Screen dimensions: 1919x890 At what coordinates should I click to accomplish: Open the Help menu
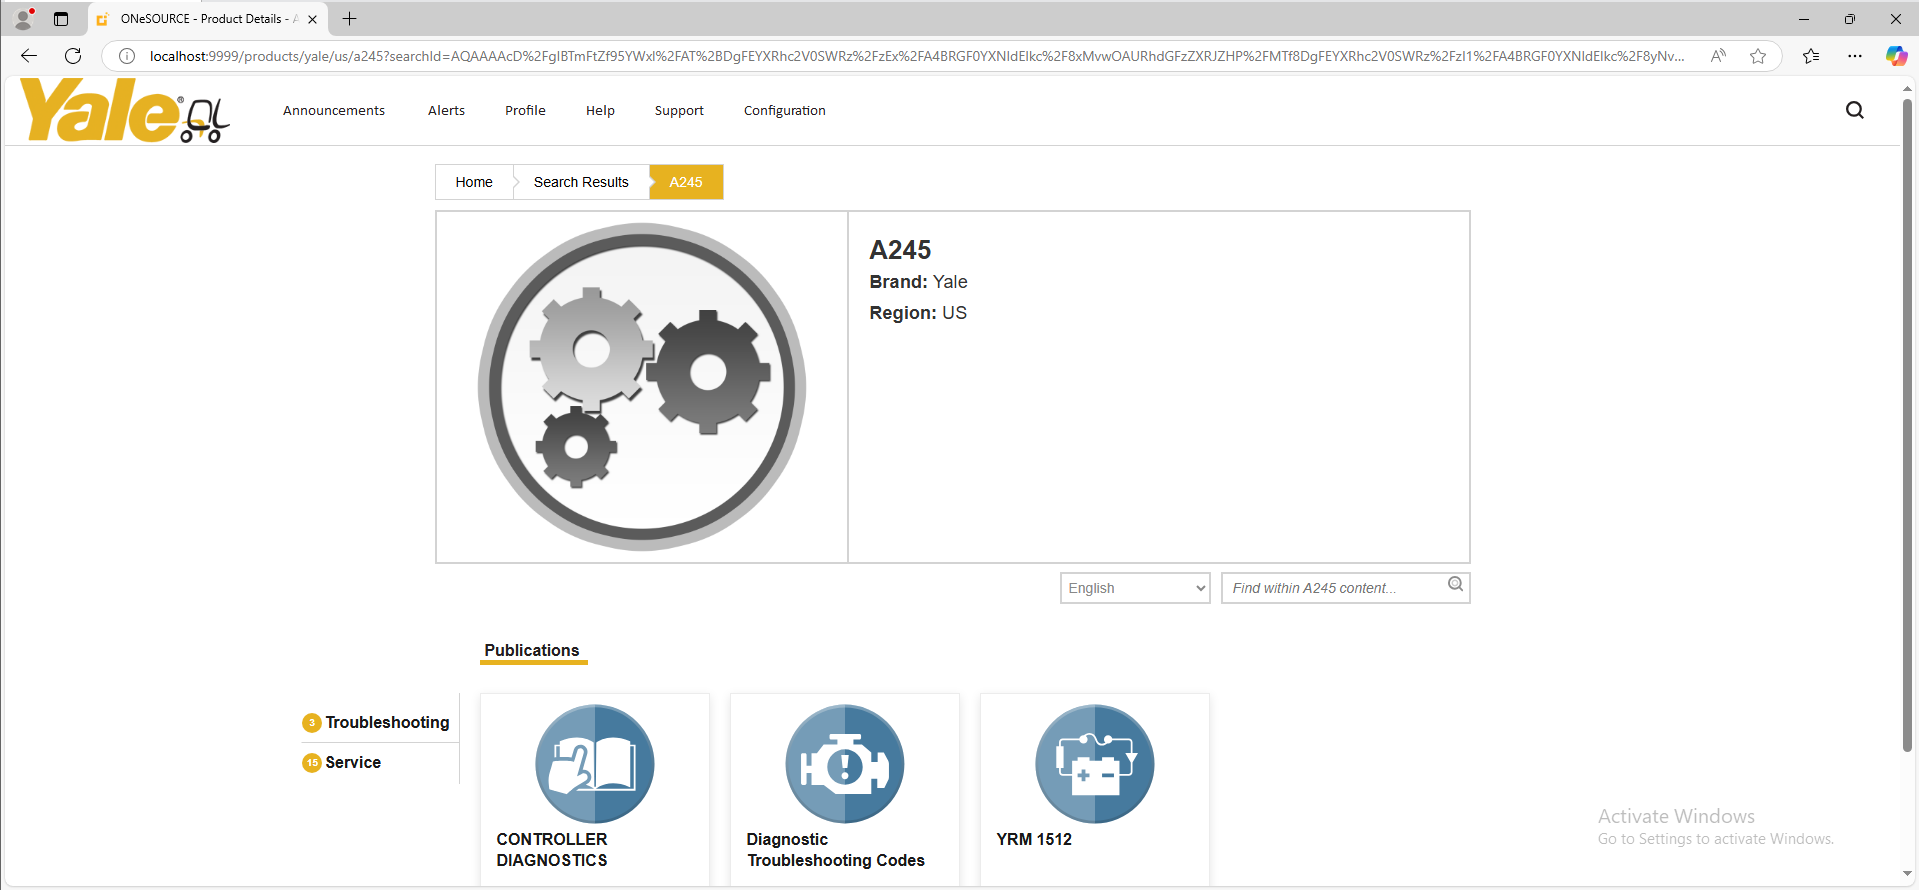point(600,111)
